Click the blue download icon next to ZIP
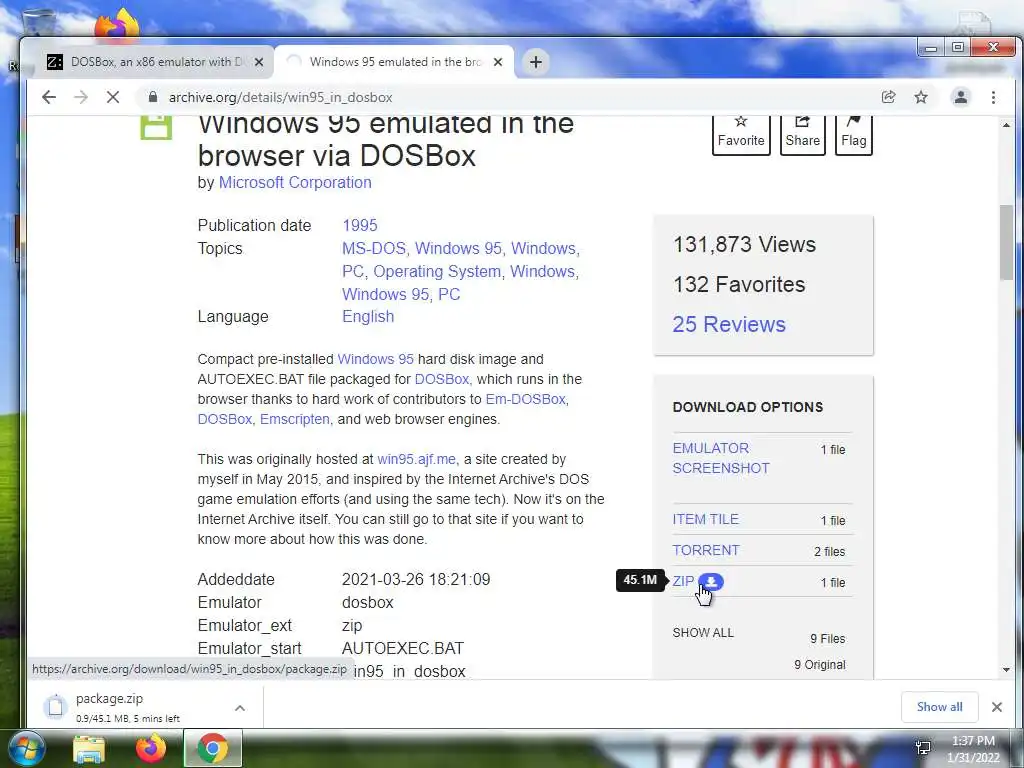 click(x=711, y=581)
